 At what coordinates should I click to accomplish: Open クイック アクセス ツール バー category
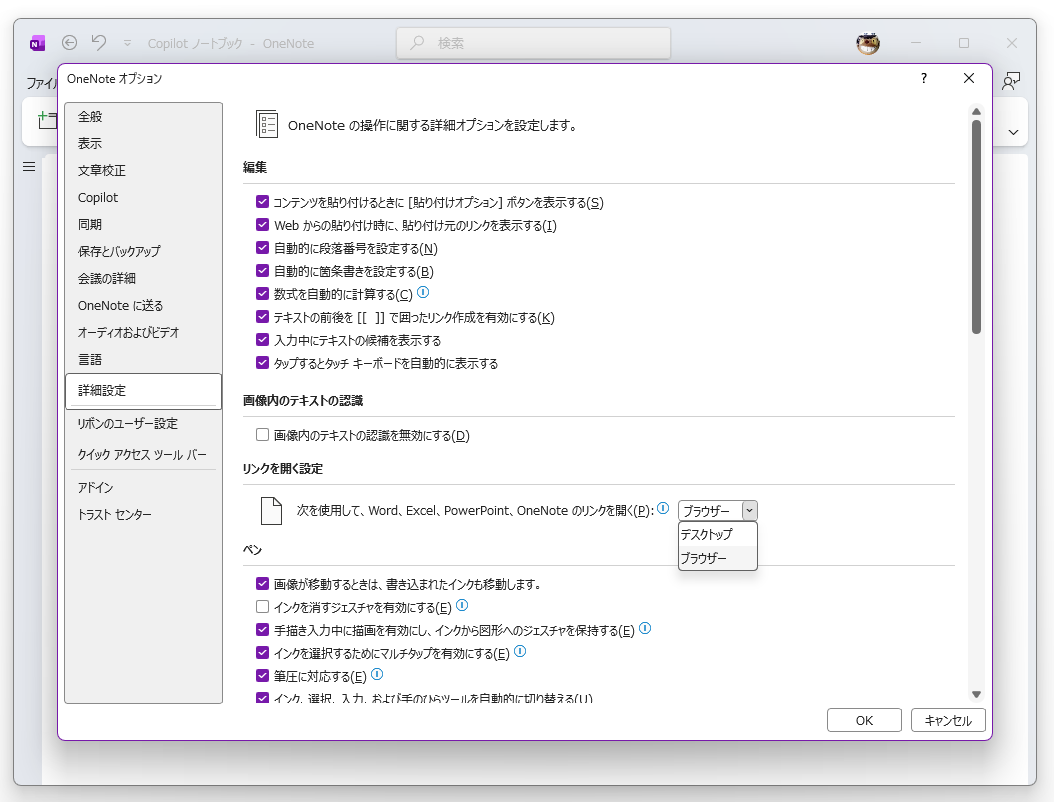pyautogui.click(x=143, y=454)
